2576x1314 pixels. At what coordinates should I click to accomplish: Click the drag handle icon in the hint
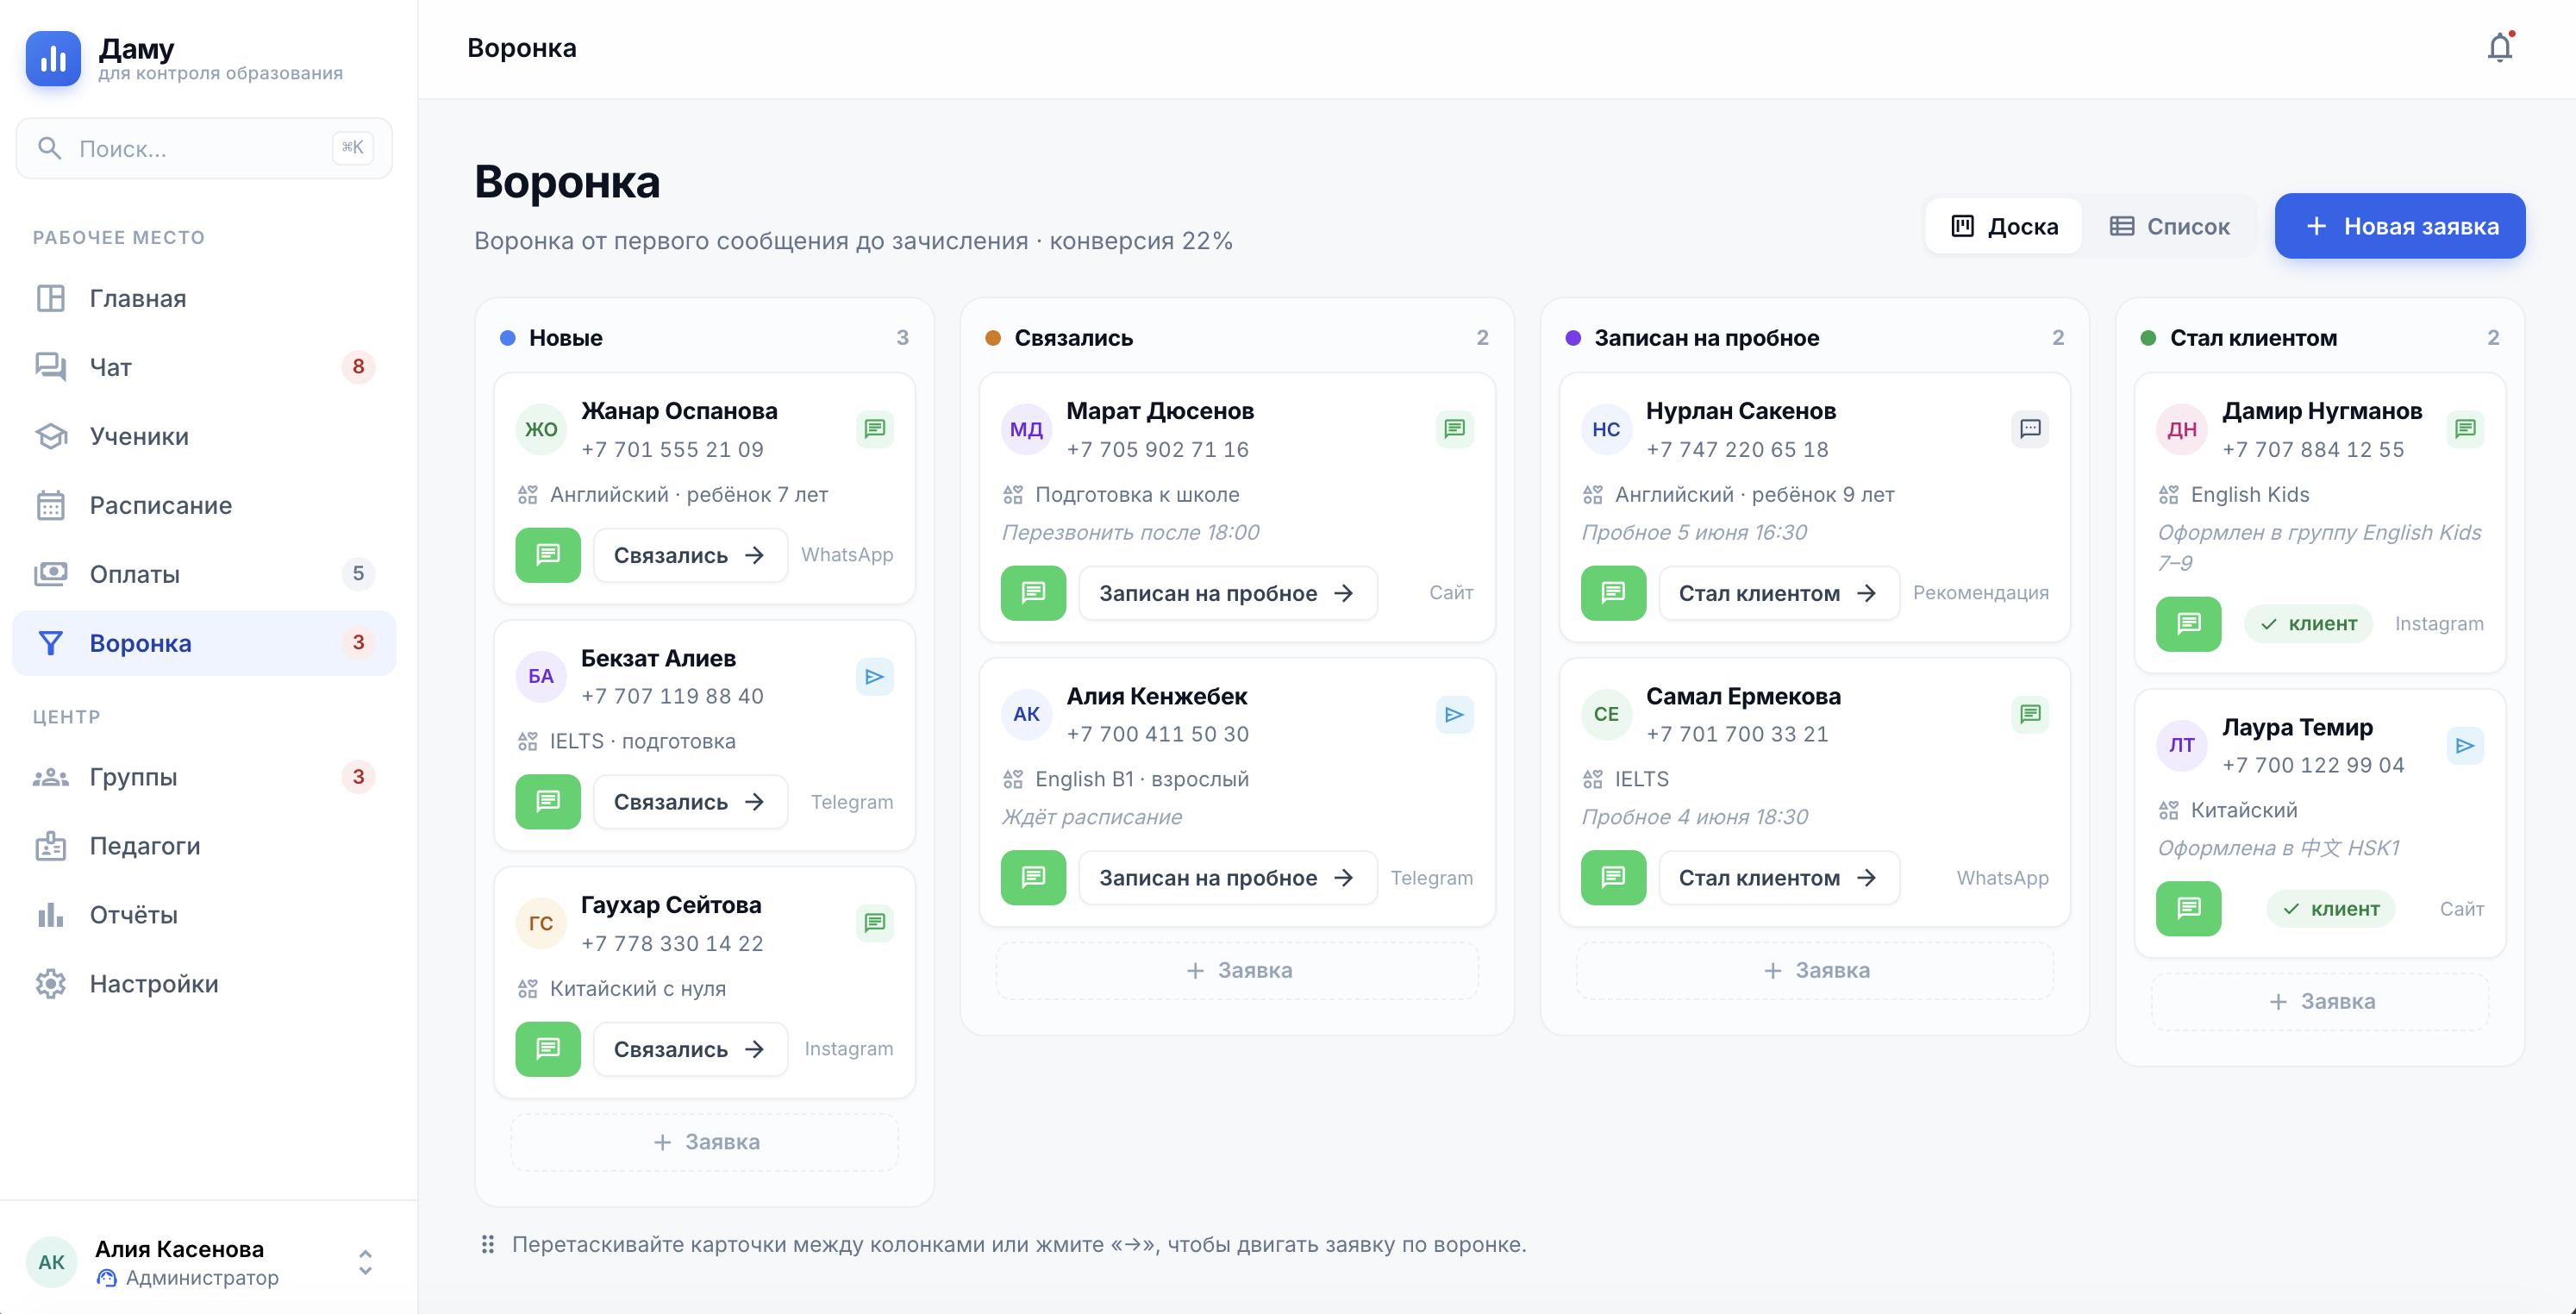[488, 1244]
